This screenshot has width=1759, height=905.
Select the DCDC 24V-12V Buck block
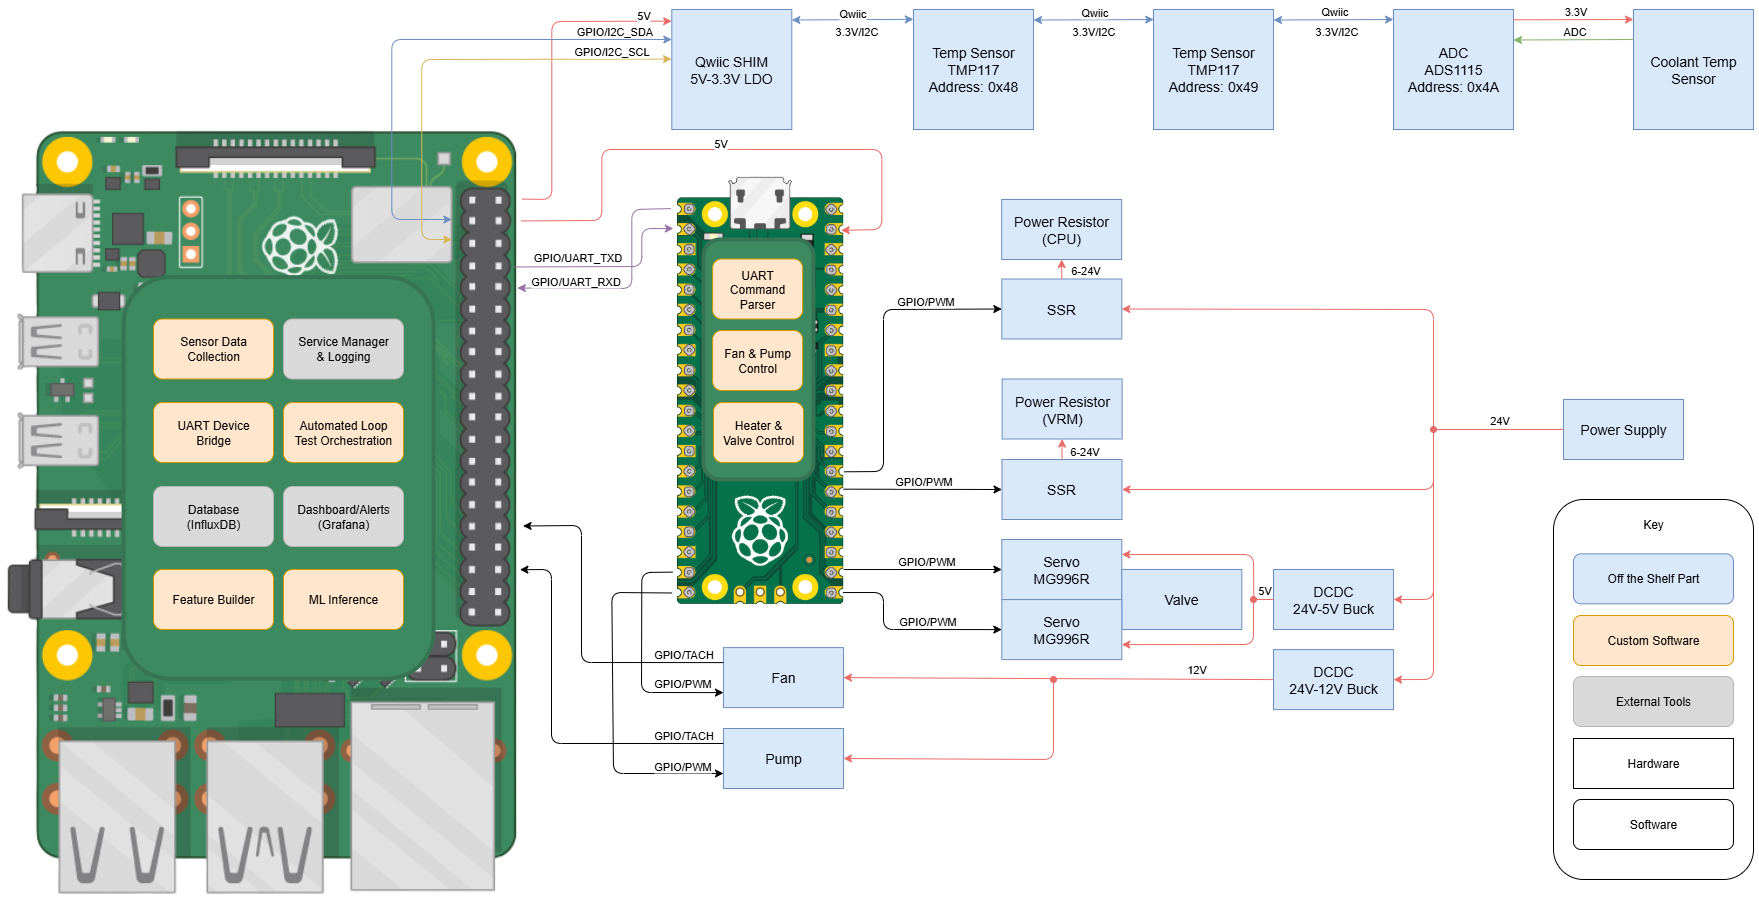point(1332,680)
